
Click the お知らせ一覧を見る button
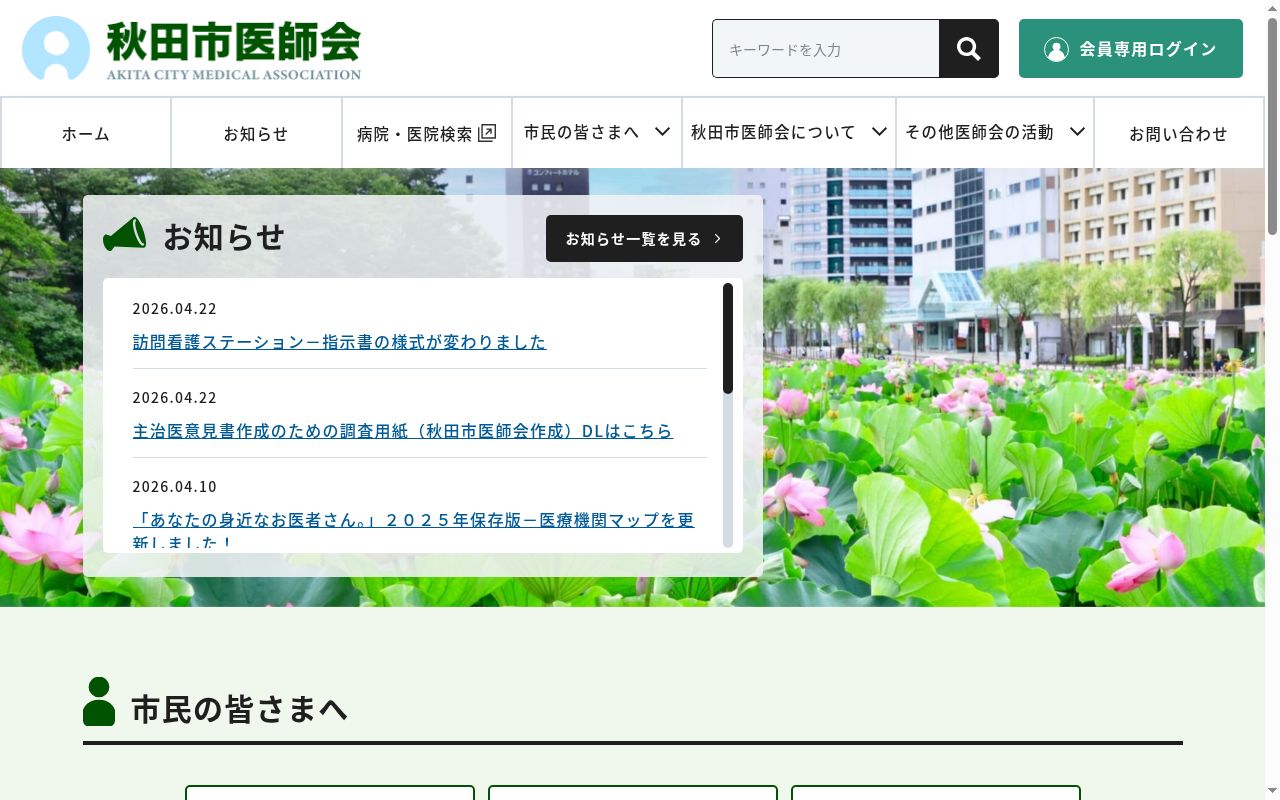[644, 238]
